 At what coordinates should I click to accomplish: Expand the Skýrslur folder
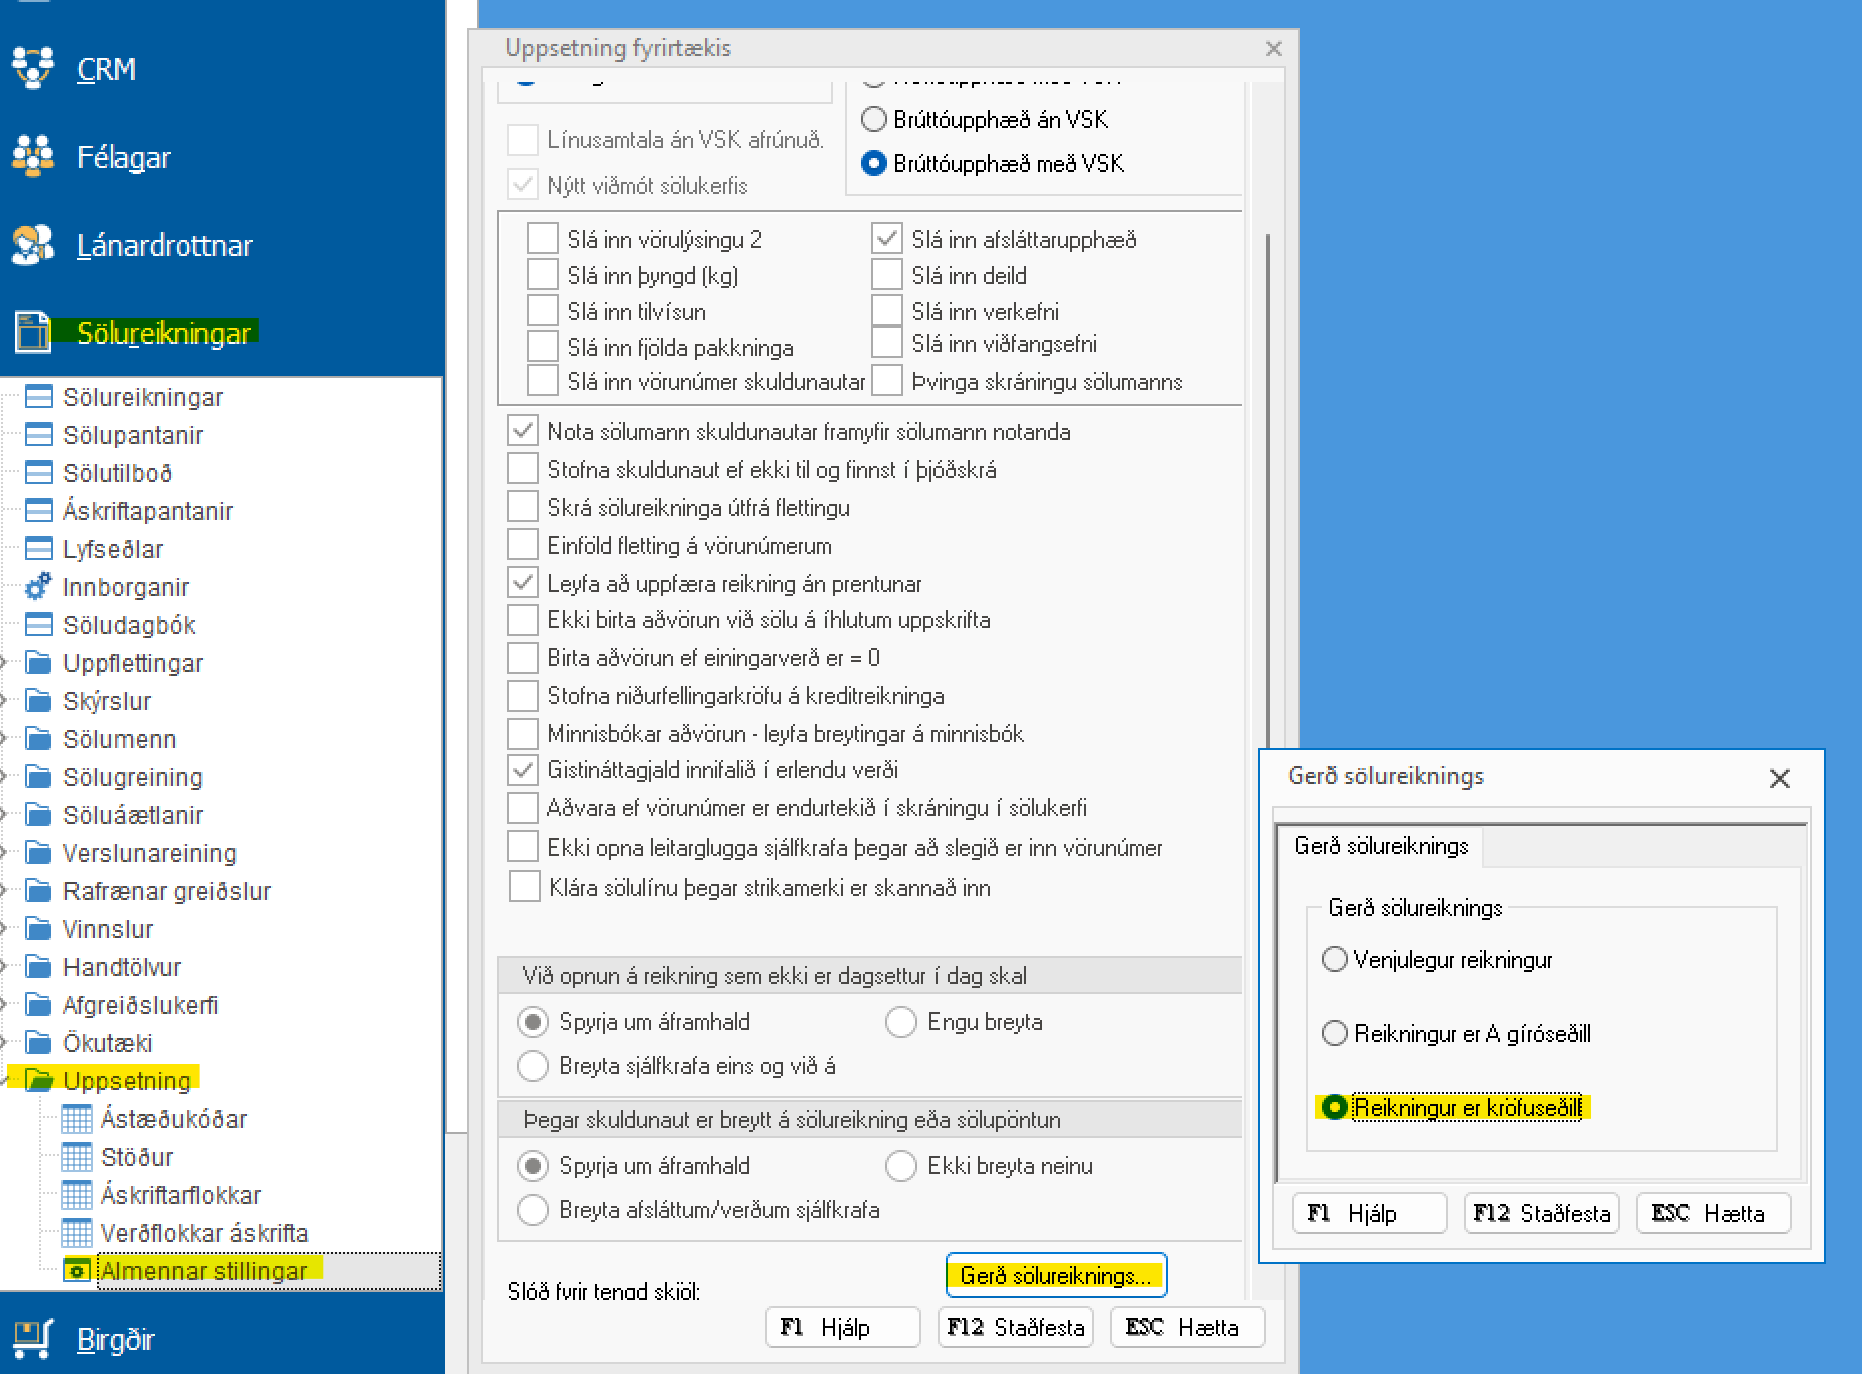5,701
